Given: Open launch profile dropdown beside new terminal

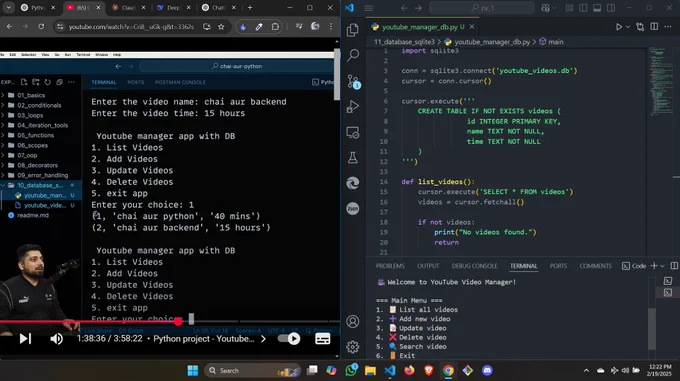Looking at the screenshot, I should tap(662, 266).
